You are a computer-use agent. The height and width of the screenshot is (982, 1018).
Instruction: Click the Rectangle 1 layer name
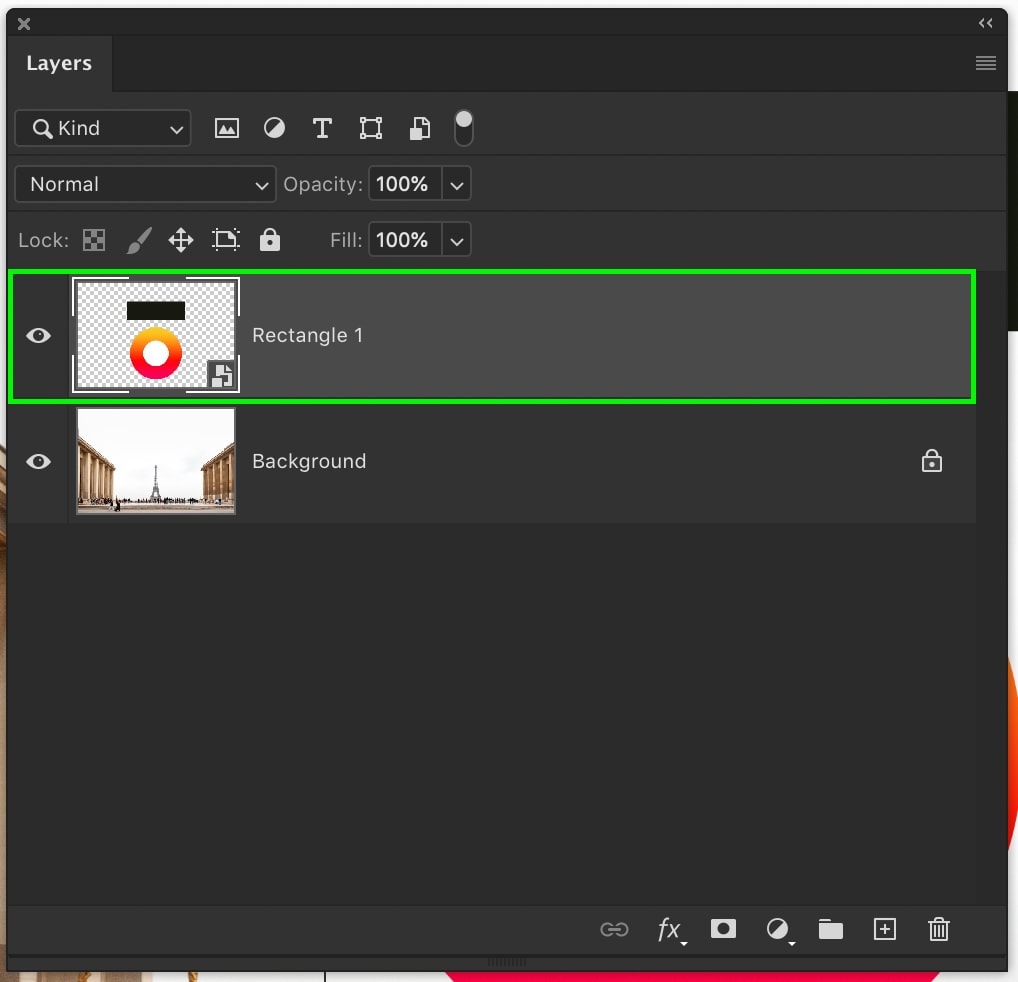tap(307, 336)
